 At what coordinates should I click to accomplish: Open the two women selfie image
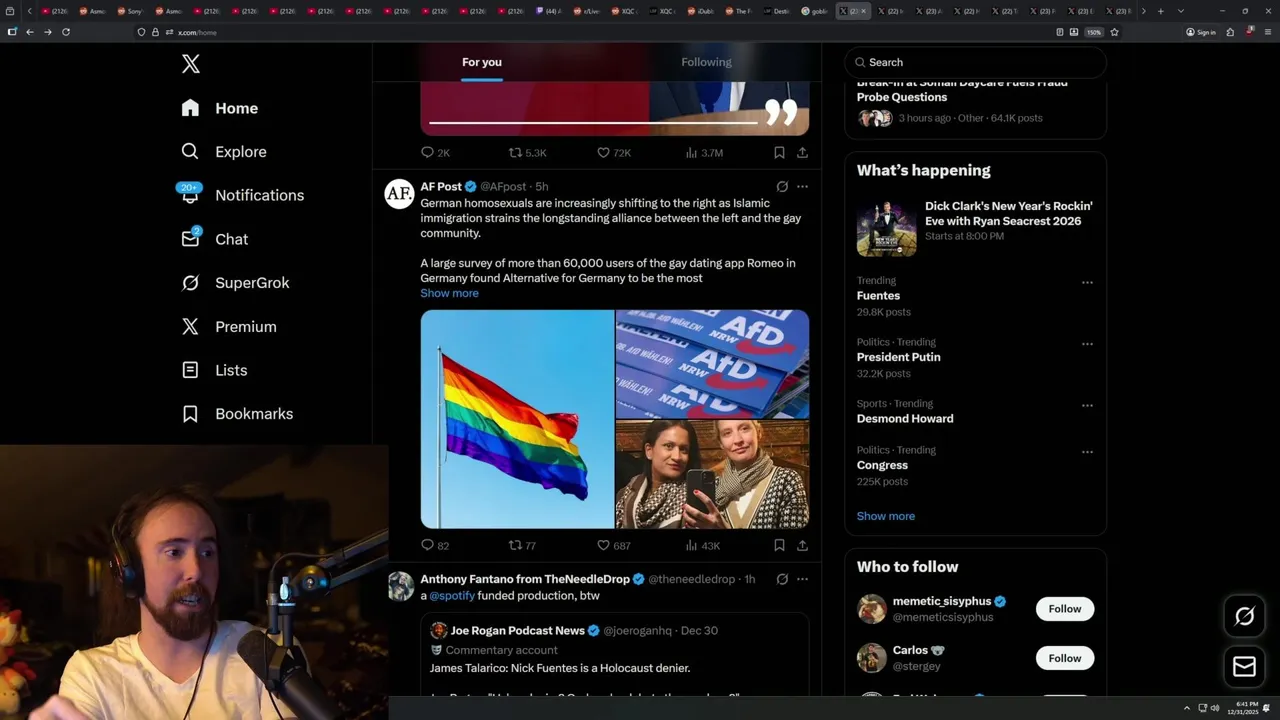tap(712, 474)
